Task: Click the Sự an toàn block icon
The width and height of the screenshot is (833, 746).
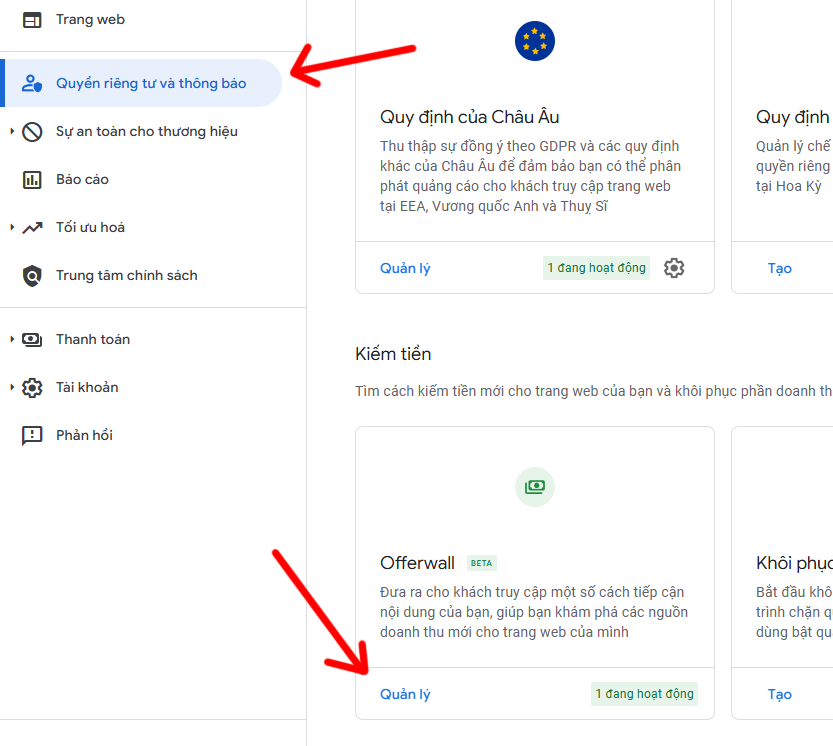Action: (x=32, y=132)
